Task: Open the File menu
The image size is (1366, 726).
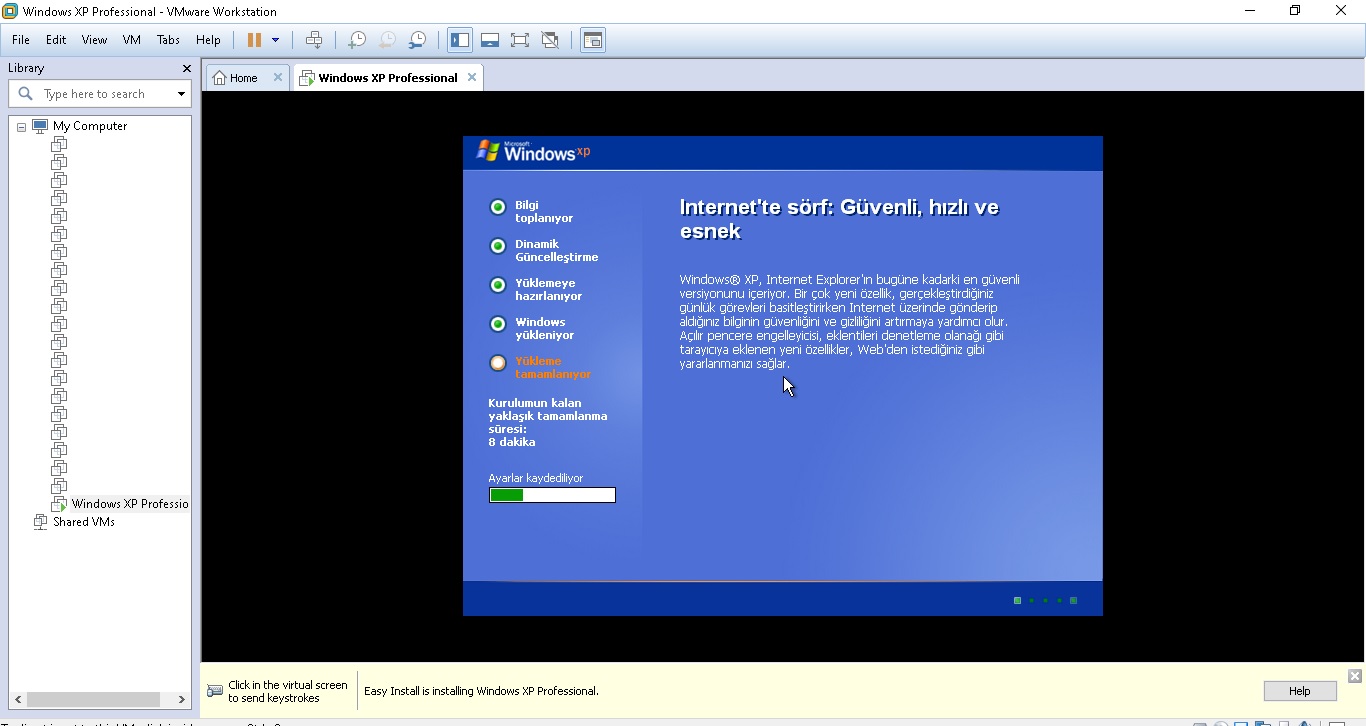Action: click(x=21, y=40)
